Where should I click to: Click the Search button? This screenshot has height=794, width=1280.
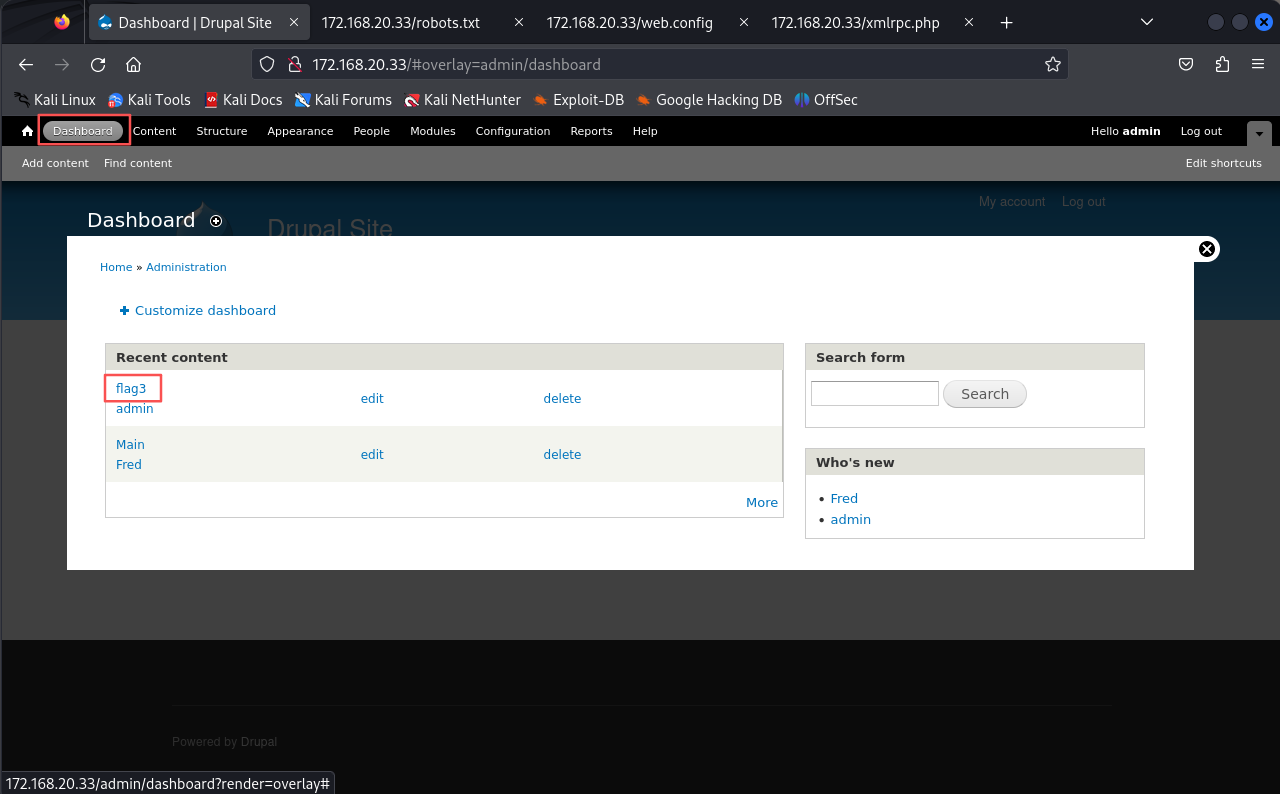[985, 394]
